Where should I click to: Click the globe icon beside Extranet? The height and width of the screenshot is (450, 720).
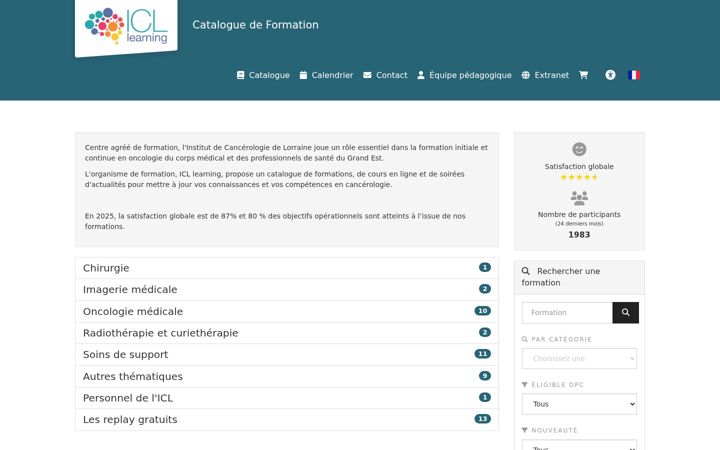point(526,75)
